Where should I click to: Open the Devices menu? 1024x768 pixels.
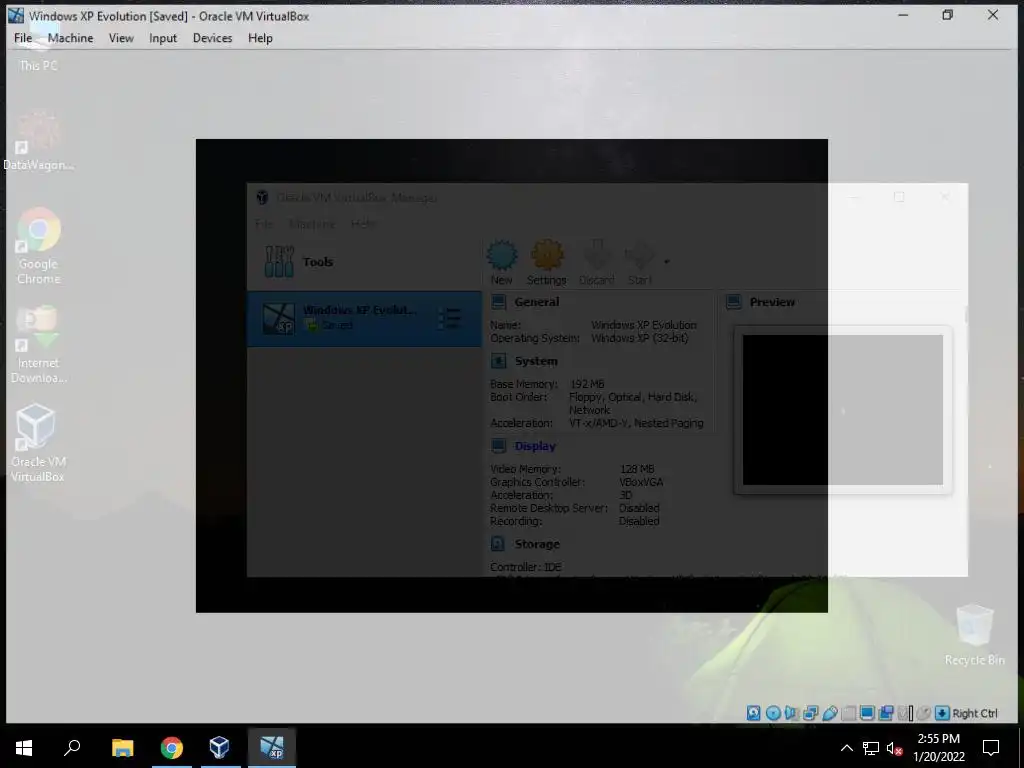coord(212,38)
